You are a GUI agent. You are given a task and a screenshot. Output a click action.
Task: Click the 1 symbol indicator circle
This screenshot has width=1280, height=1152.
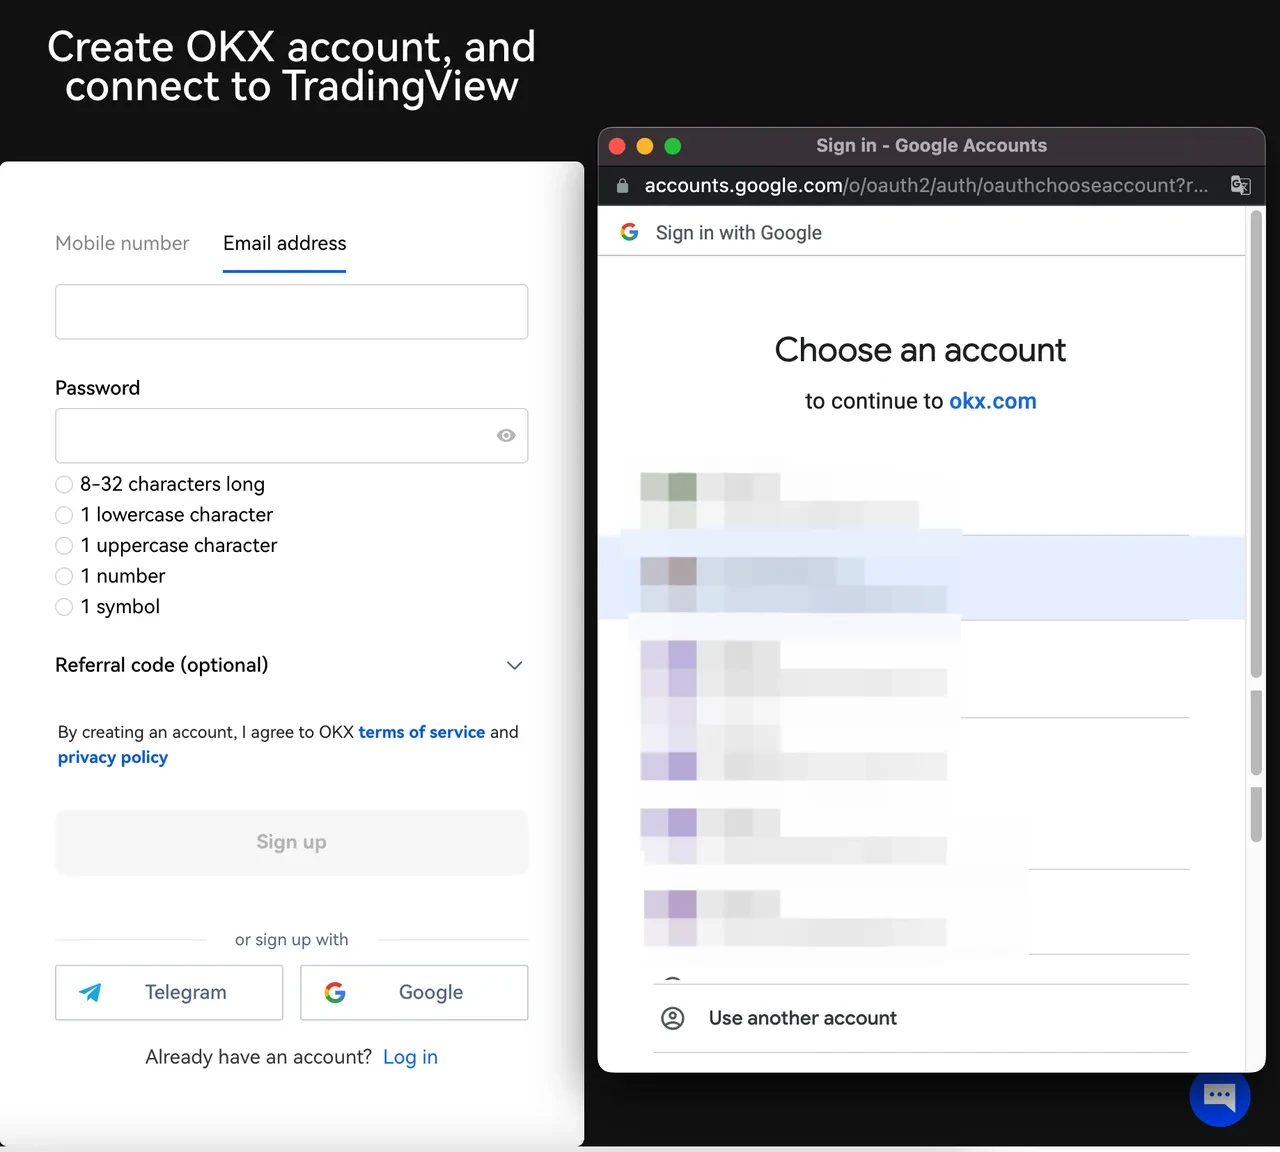click(64, 607)
